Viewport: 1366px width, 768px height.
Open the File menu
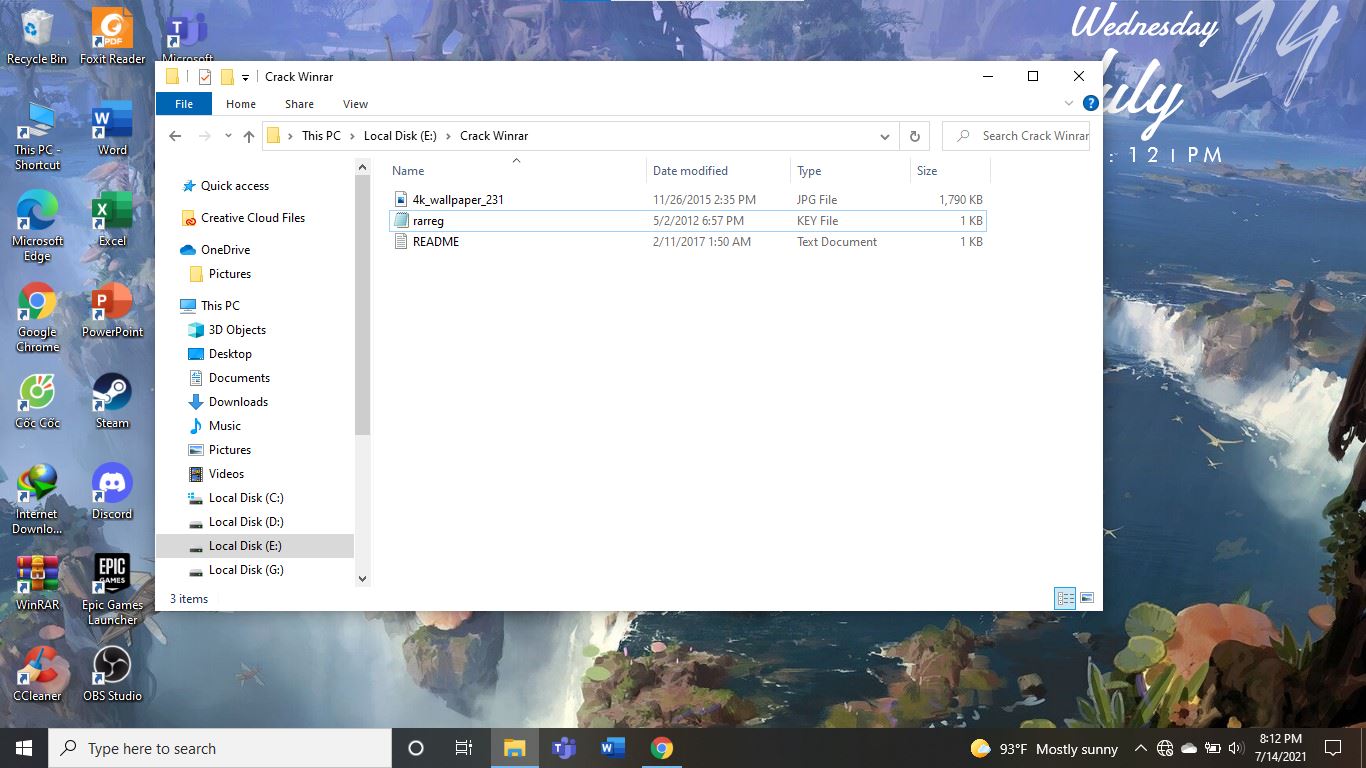183,103
